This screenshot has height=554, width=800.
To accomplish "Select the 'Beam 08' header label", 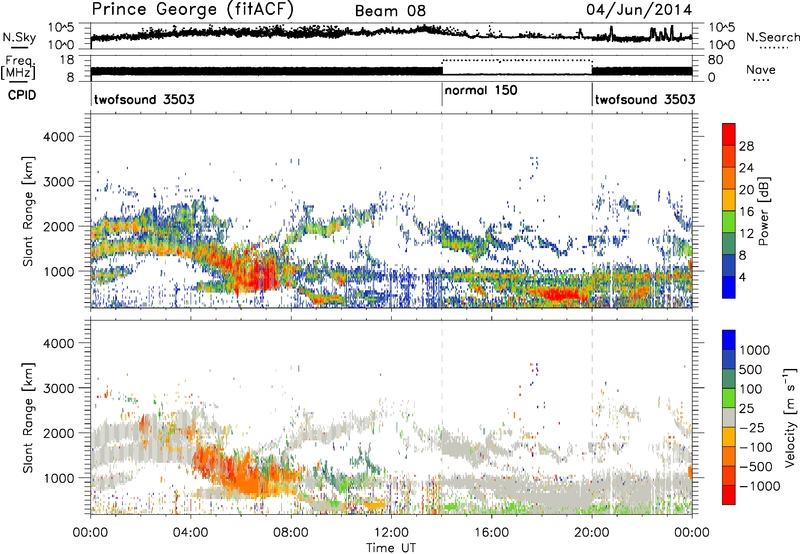I will (390, 11).
